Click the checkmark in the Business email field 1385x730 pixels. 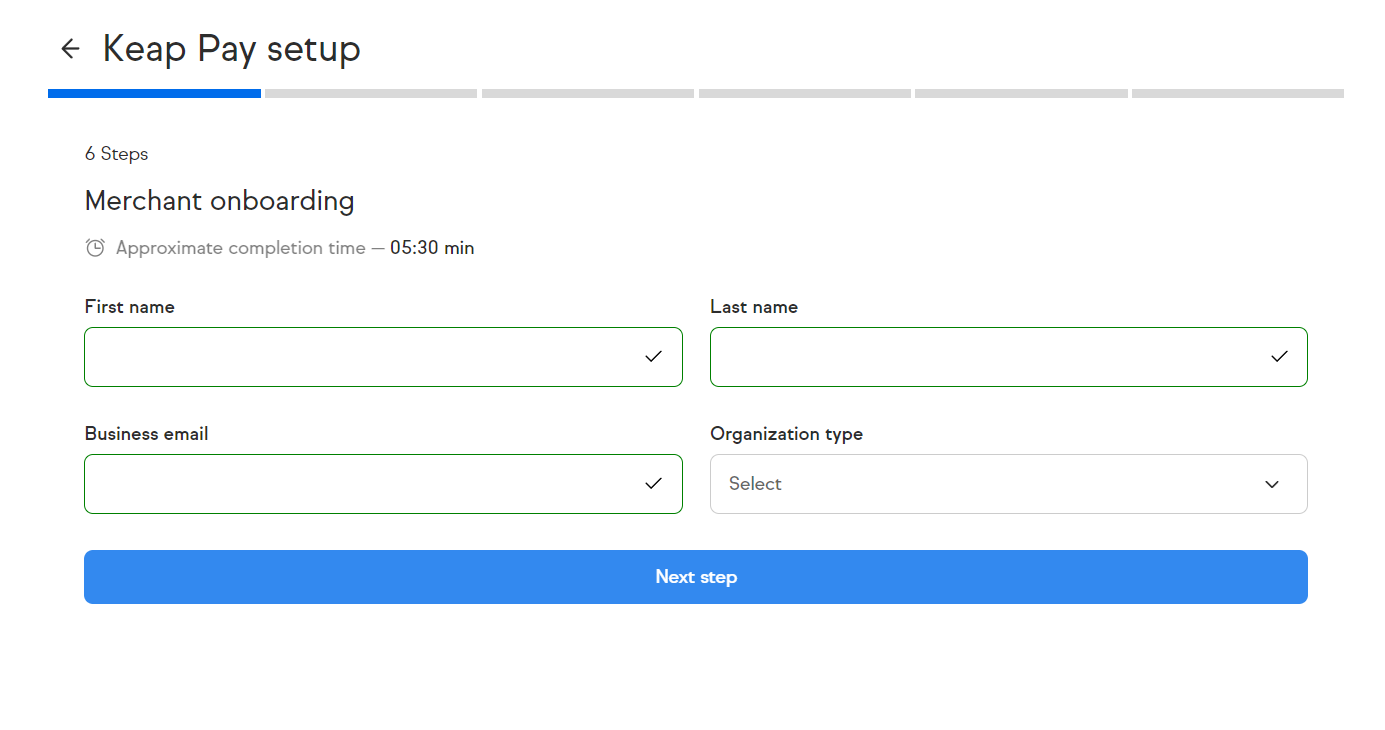coord(653,484)
